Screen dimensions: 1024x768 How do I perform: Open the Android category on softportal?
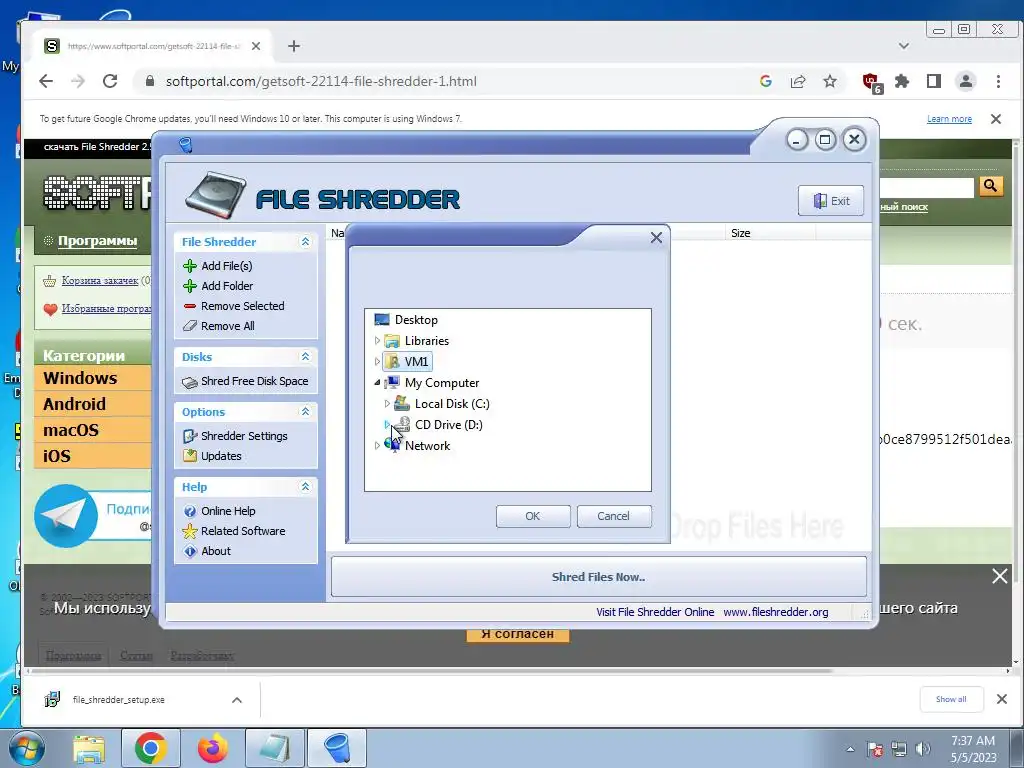click(74, 404)
